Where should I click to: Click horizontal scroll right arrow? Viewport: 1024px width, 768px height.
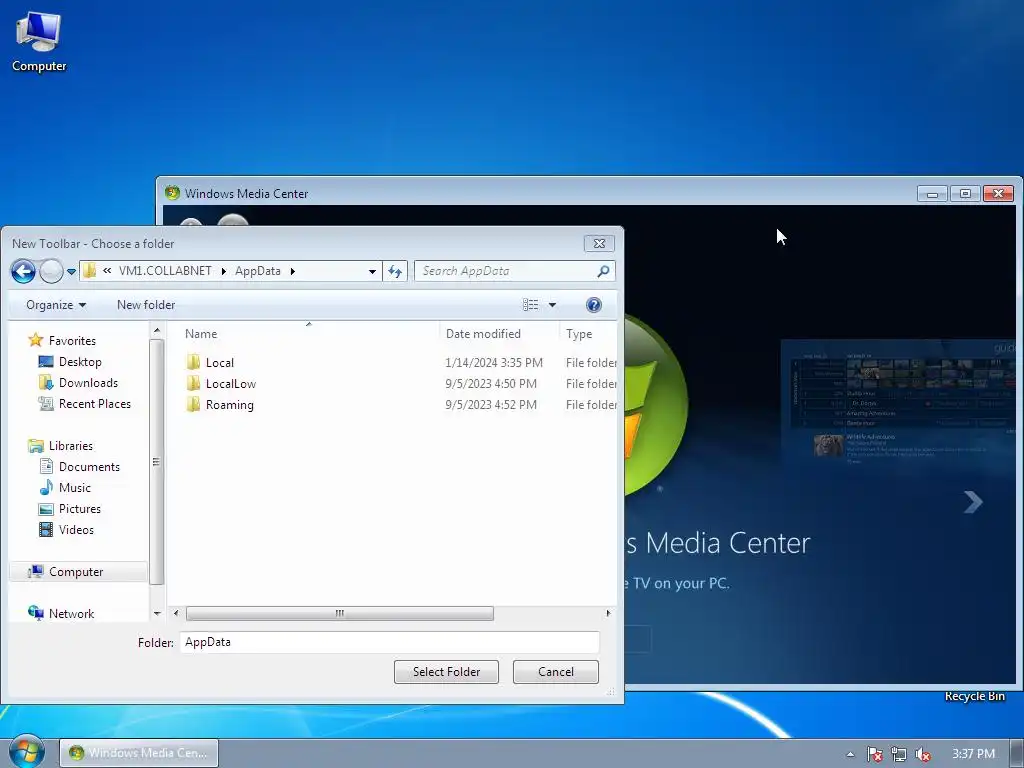pos(608,613)
